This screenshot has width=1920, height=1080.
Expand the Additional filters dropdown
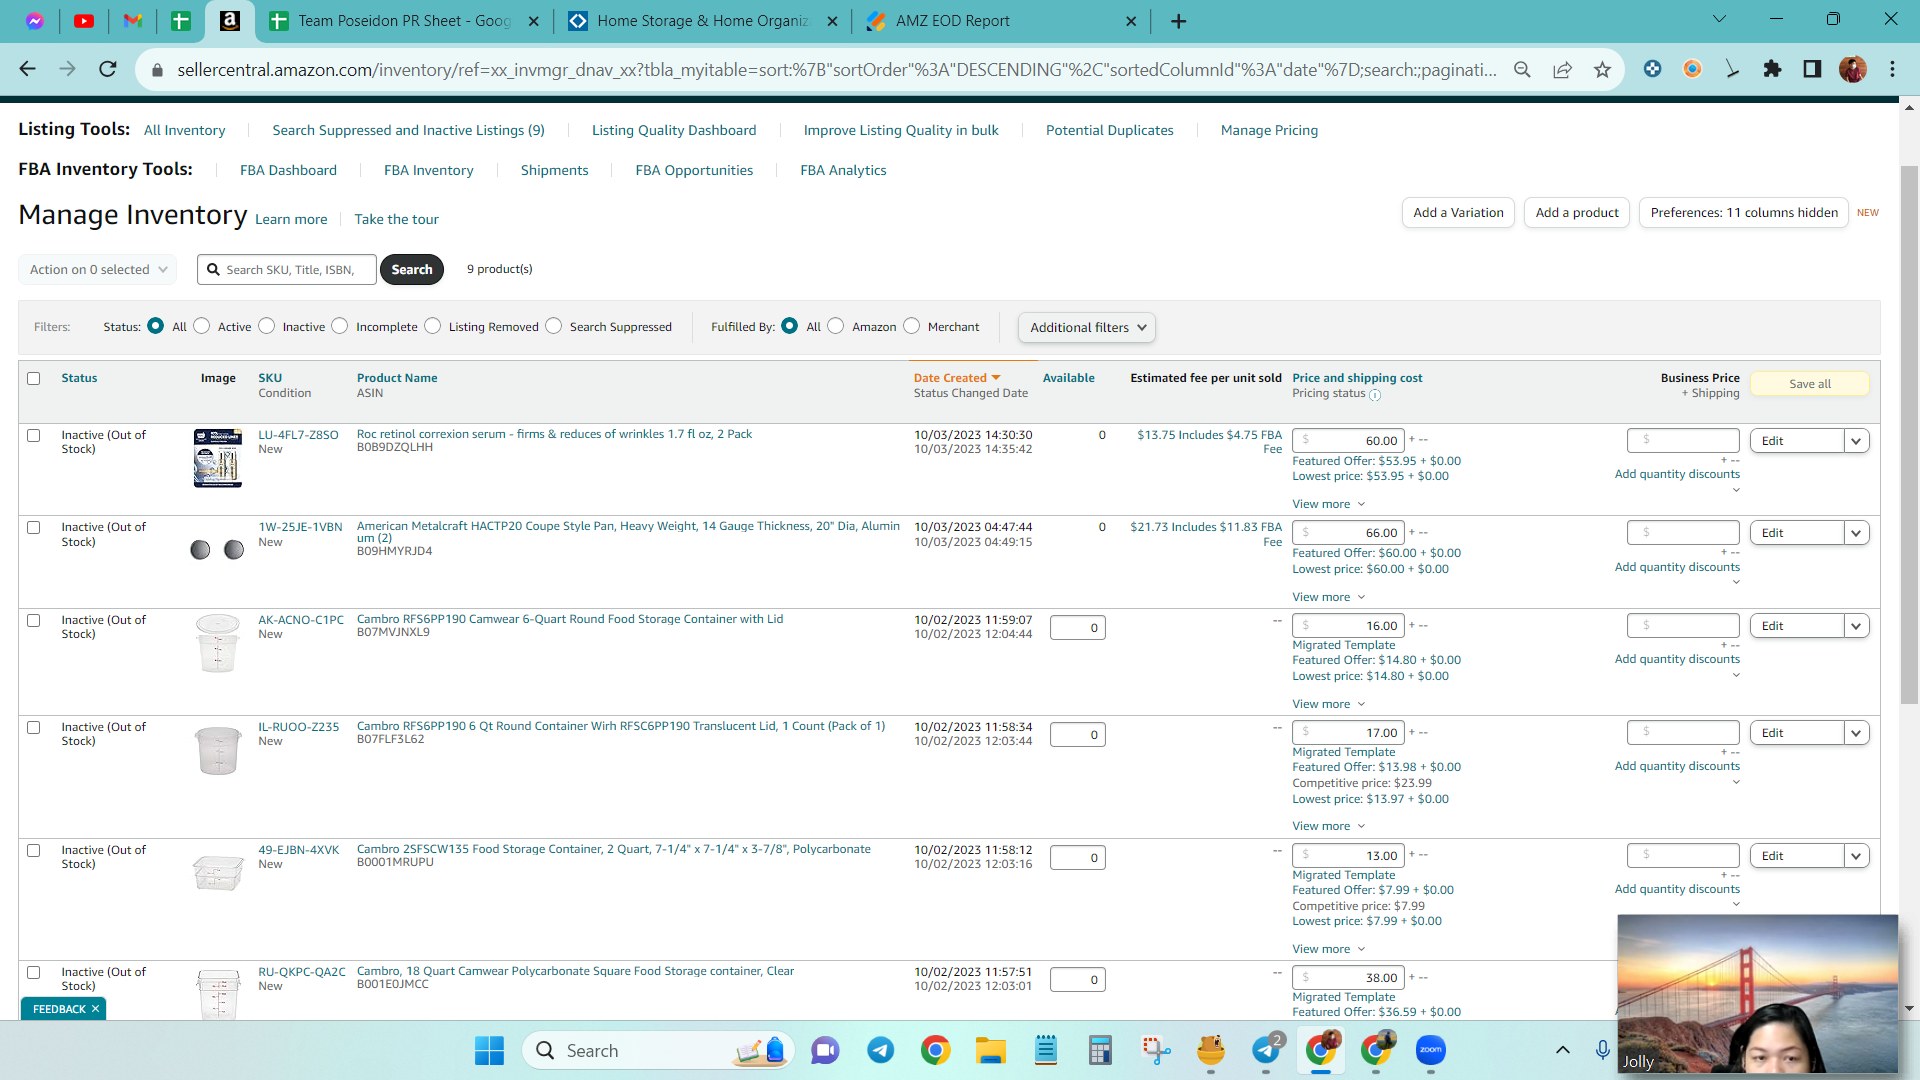pyautogui.click(x=1087, y=328)
